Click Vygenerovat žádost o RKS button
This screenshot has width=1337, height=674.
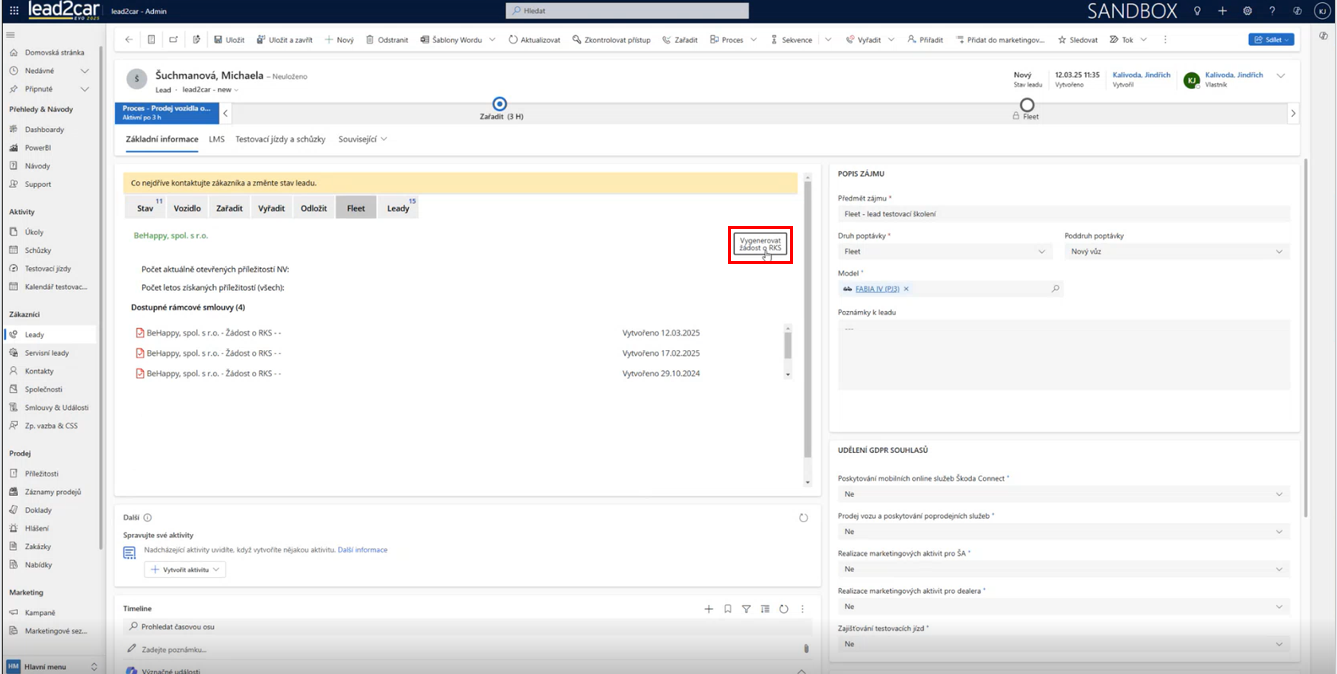click(760, 244)
